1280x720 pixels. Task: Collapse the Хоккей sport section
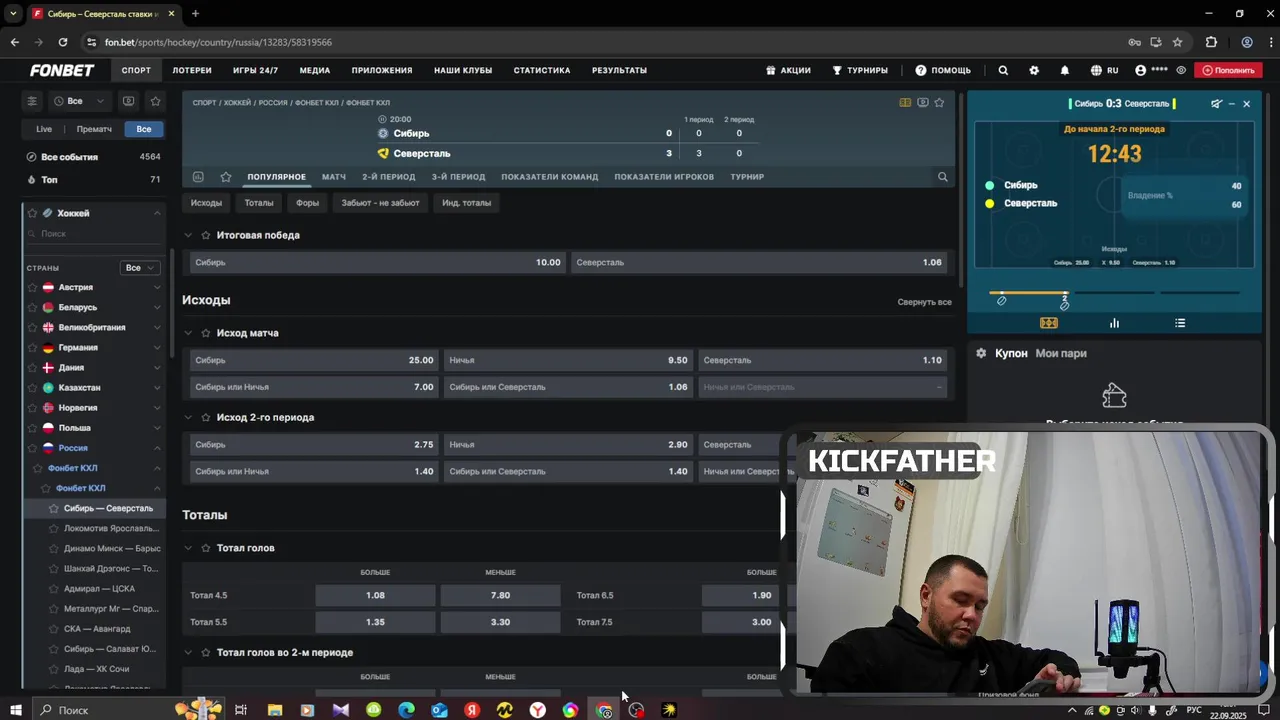(157, 213)
